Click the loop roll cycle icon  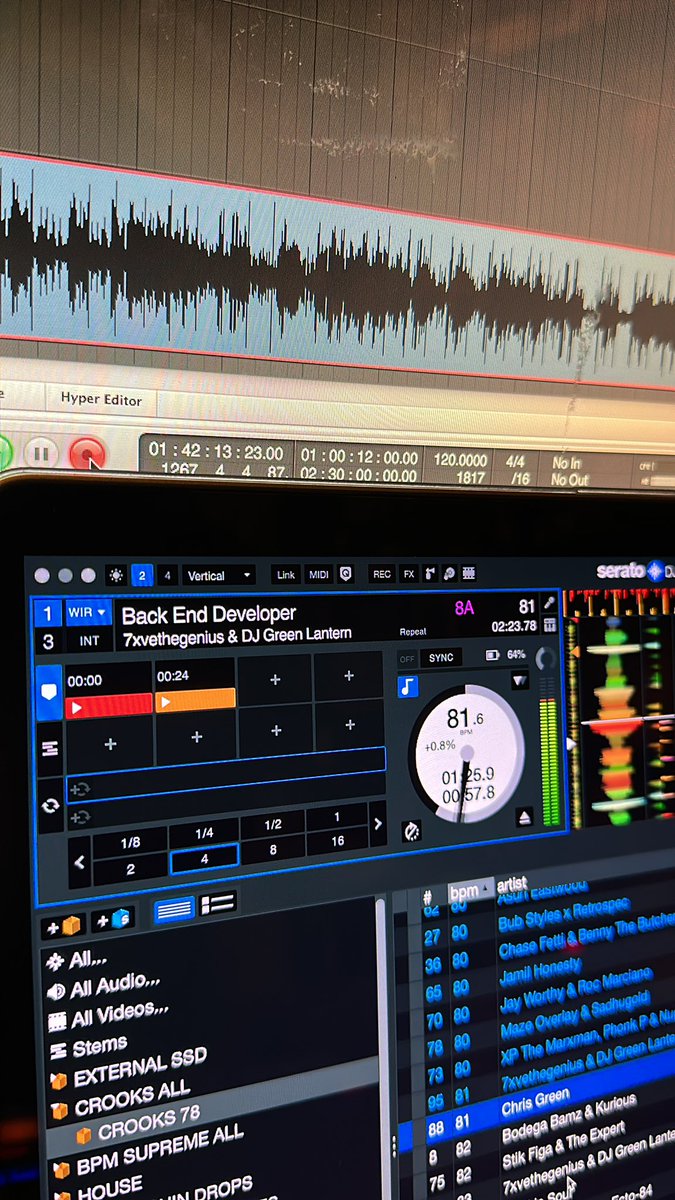(49, 806)
